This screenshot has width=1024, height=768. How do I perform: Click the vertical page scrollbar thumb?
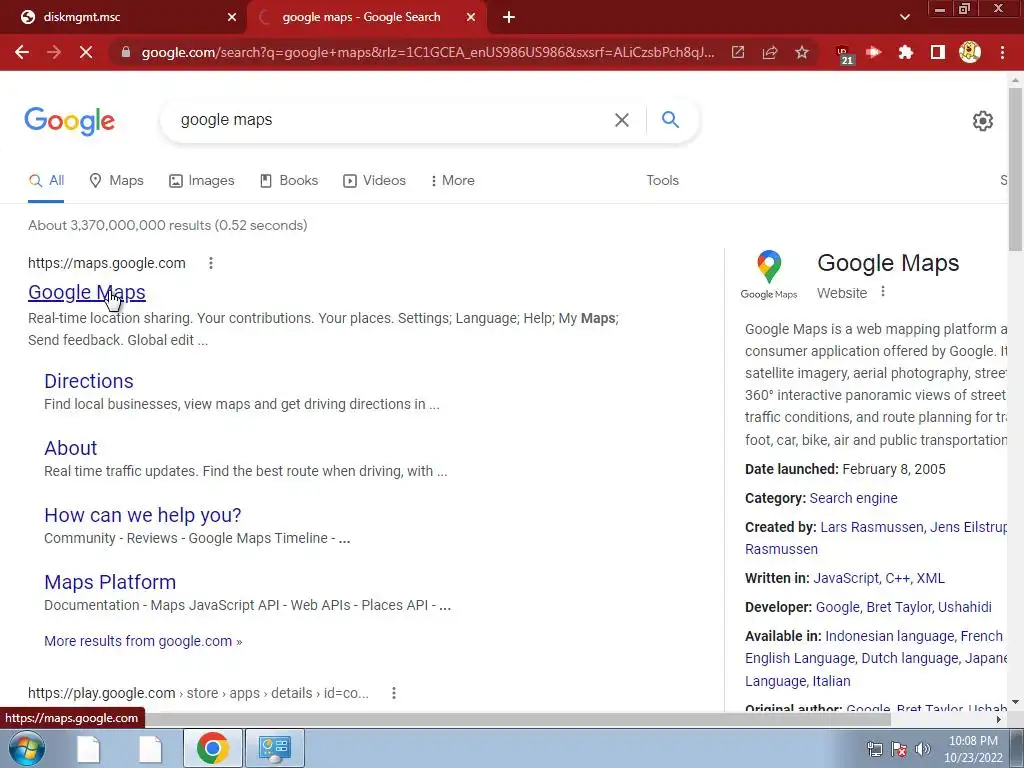[x=1015, y=170]
